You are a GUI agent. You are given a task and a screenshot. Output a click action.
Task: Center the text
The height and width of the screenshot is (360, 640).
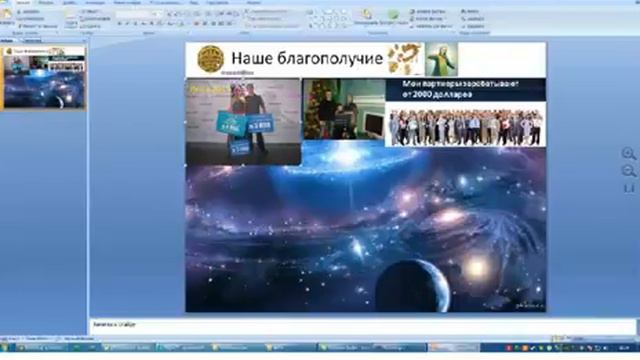(205, 24)
